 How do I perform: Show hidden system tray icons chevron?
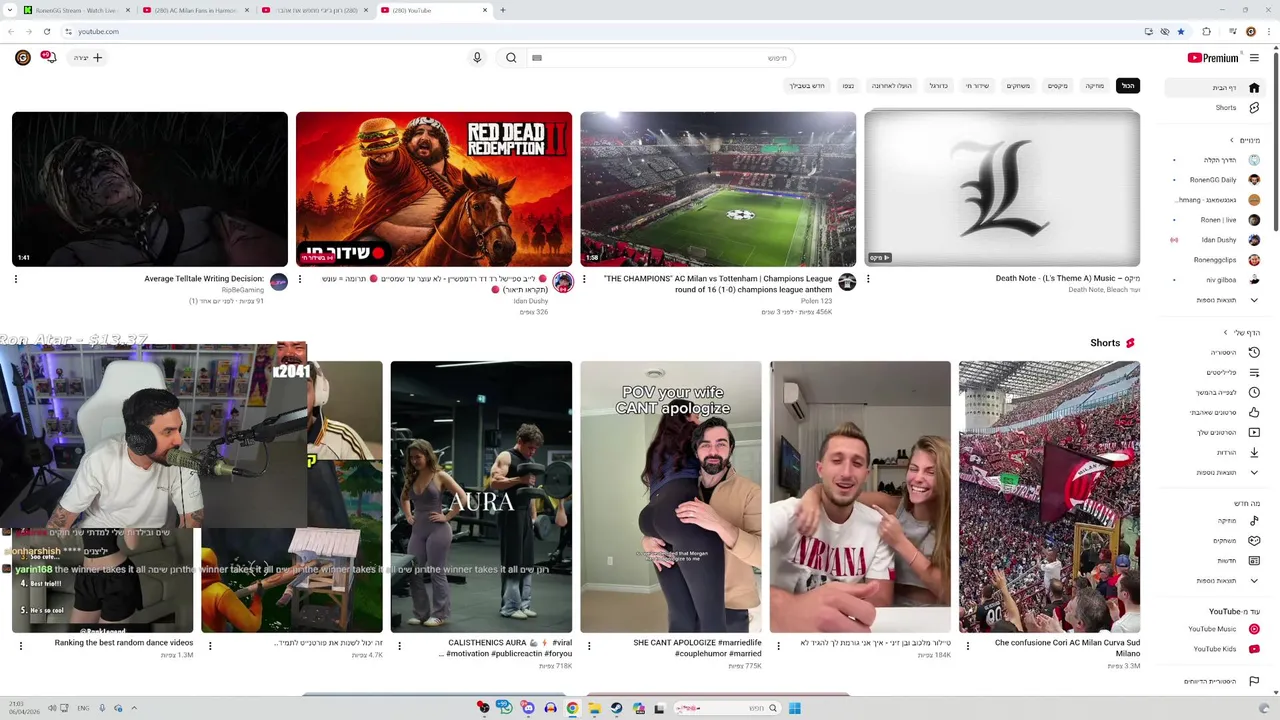(x=134, y=708)
